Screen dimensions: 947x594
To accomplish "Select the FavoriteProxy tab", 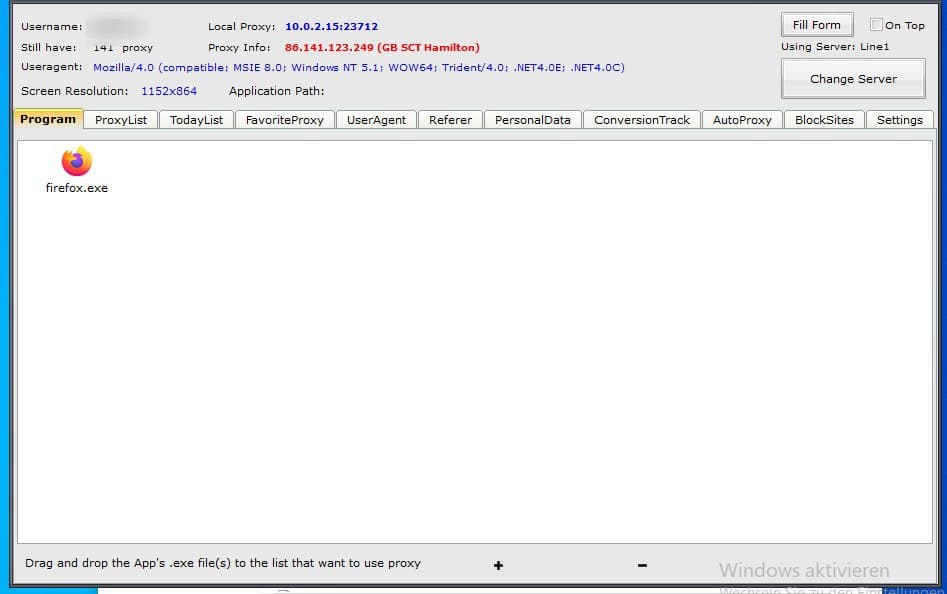I will click(x=285, y=120).
